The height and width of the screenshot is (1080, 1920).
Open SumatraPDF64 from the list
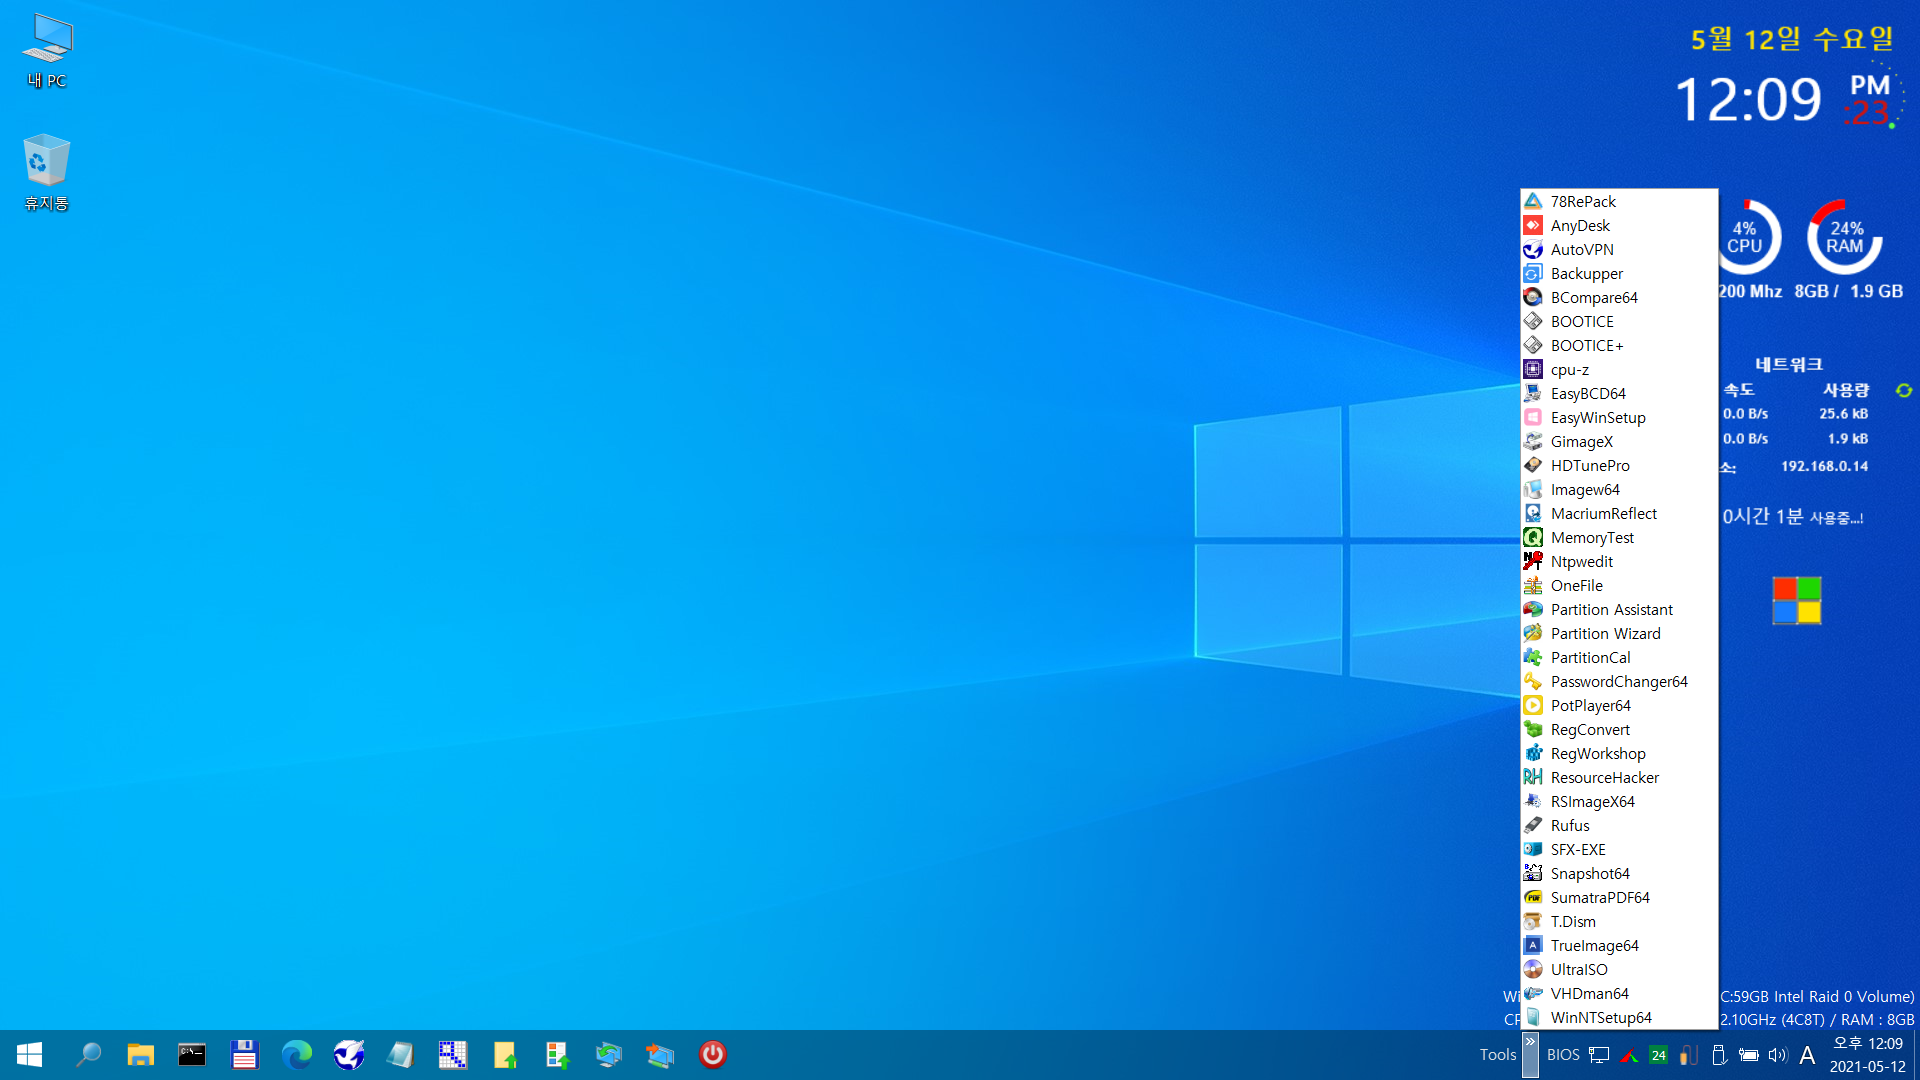[x=1619, y=897]
